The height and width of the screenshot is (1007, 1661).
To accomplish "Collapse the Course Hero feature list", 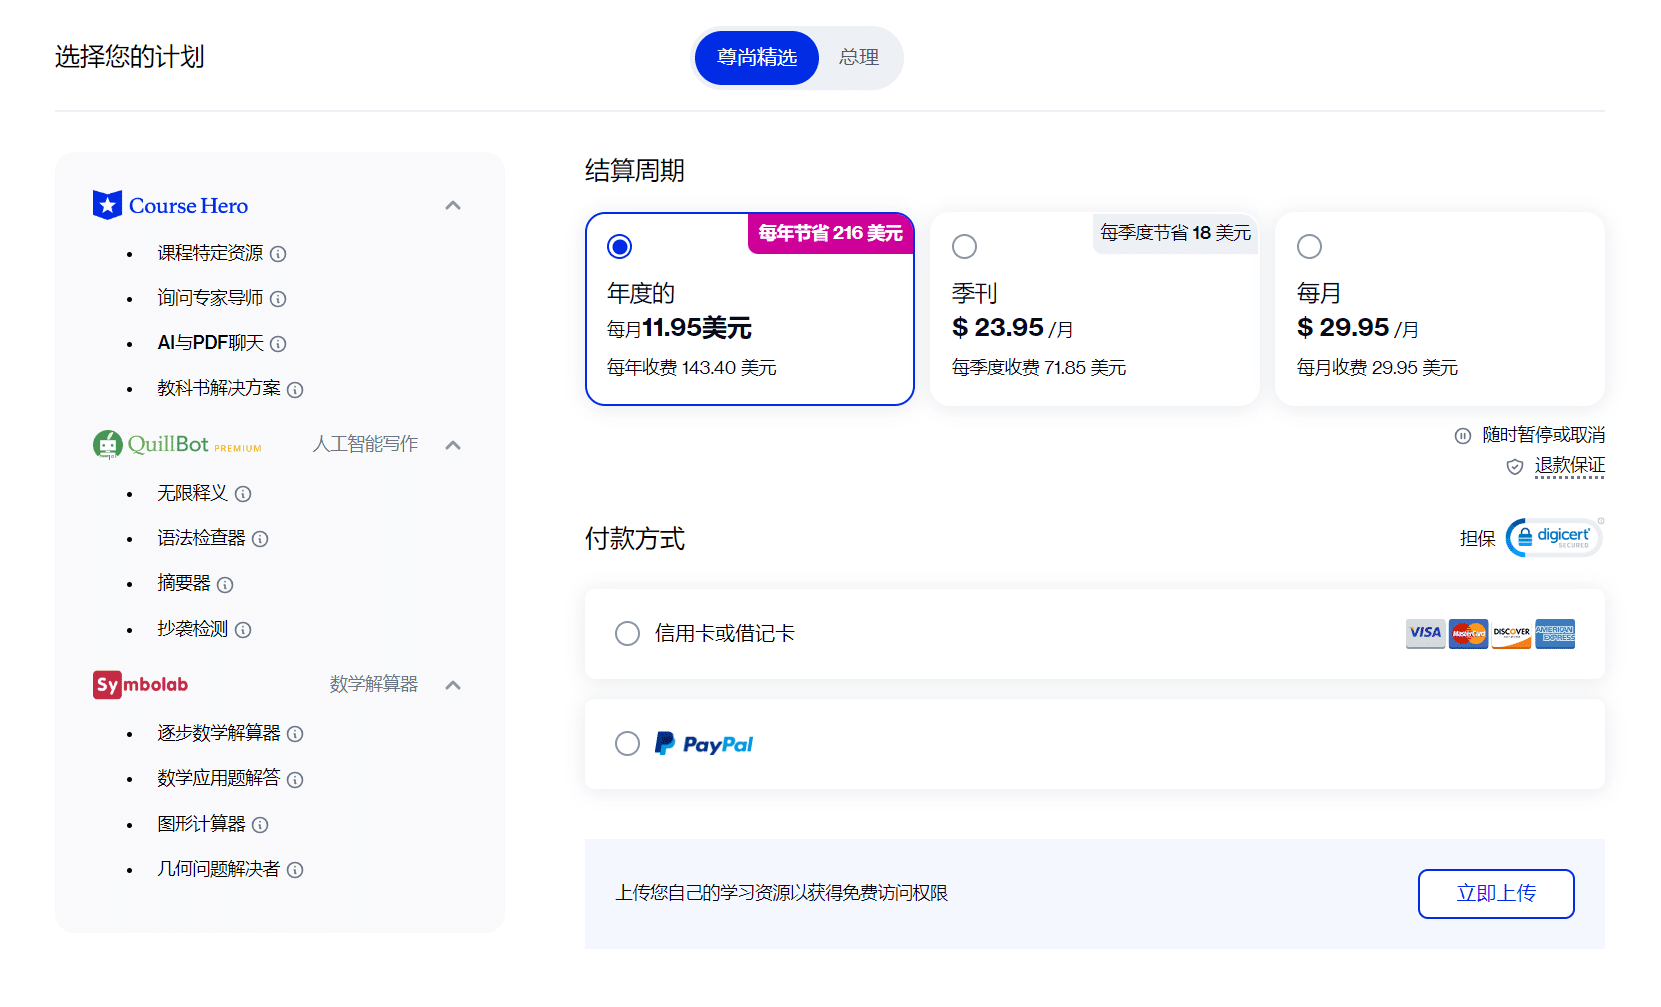I will point(453,204).
